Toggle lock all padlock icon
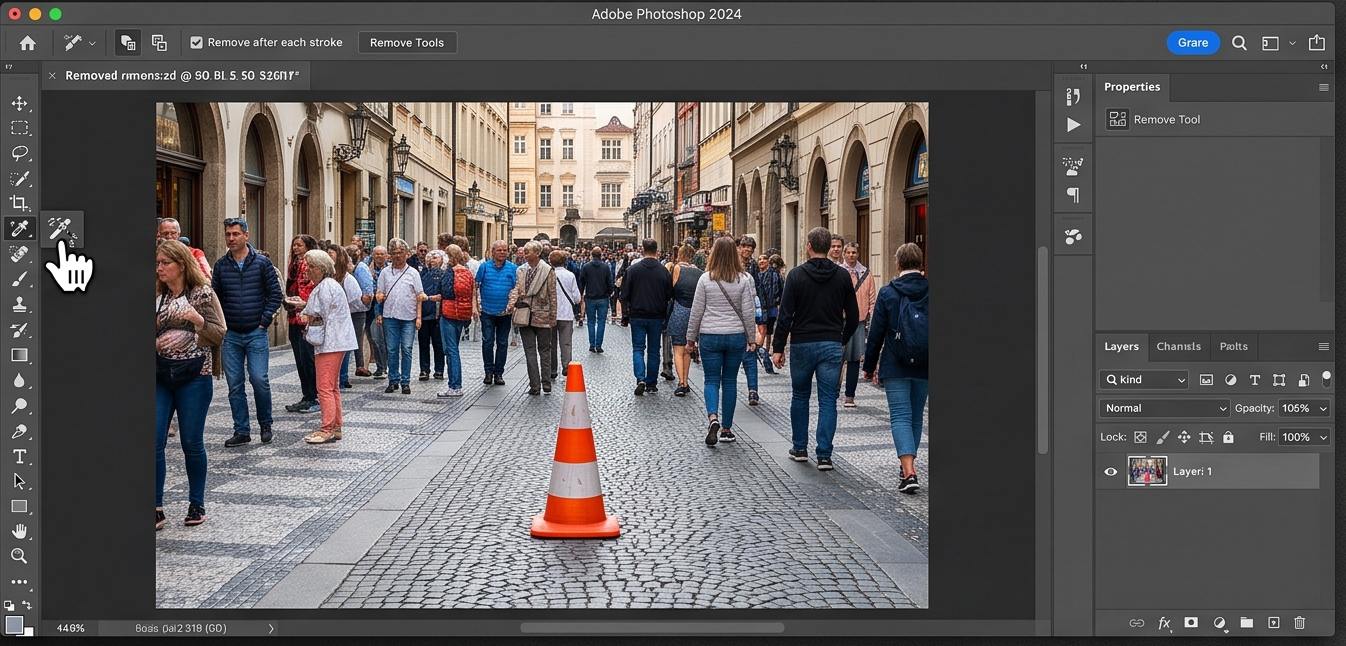The width and height of the screenshot is (1346, 646). 1228,437
